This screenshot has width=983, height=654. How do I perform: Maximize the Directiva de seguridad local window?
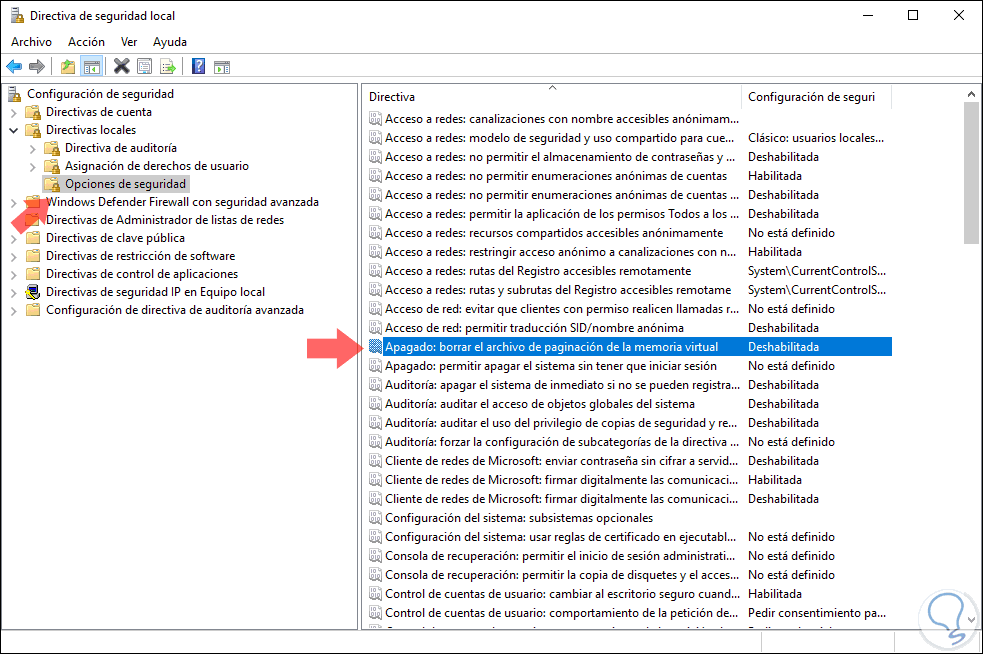[913, 16]
